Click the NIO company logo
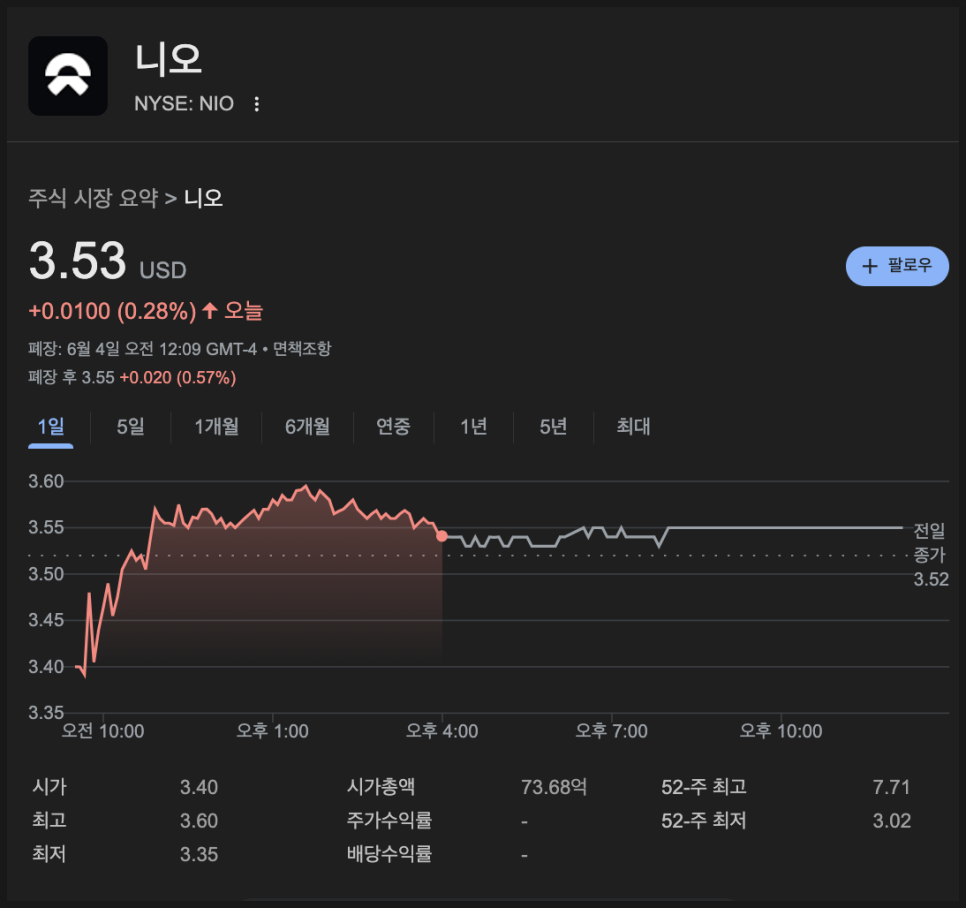The width and height of the screenshot is (966, 908). [x=68, y=76]
